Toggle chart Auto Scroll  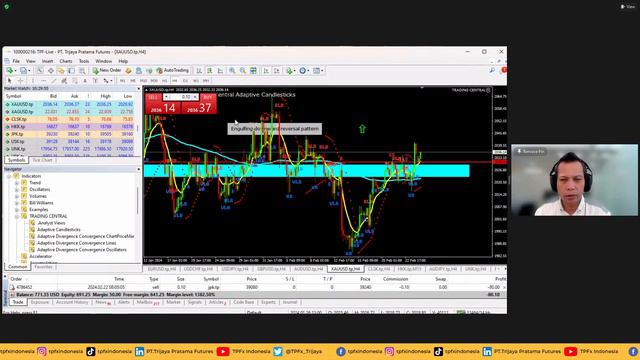click(267, 71)
